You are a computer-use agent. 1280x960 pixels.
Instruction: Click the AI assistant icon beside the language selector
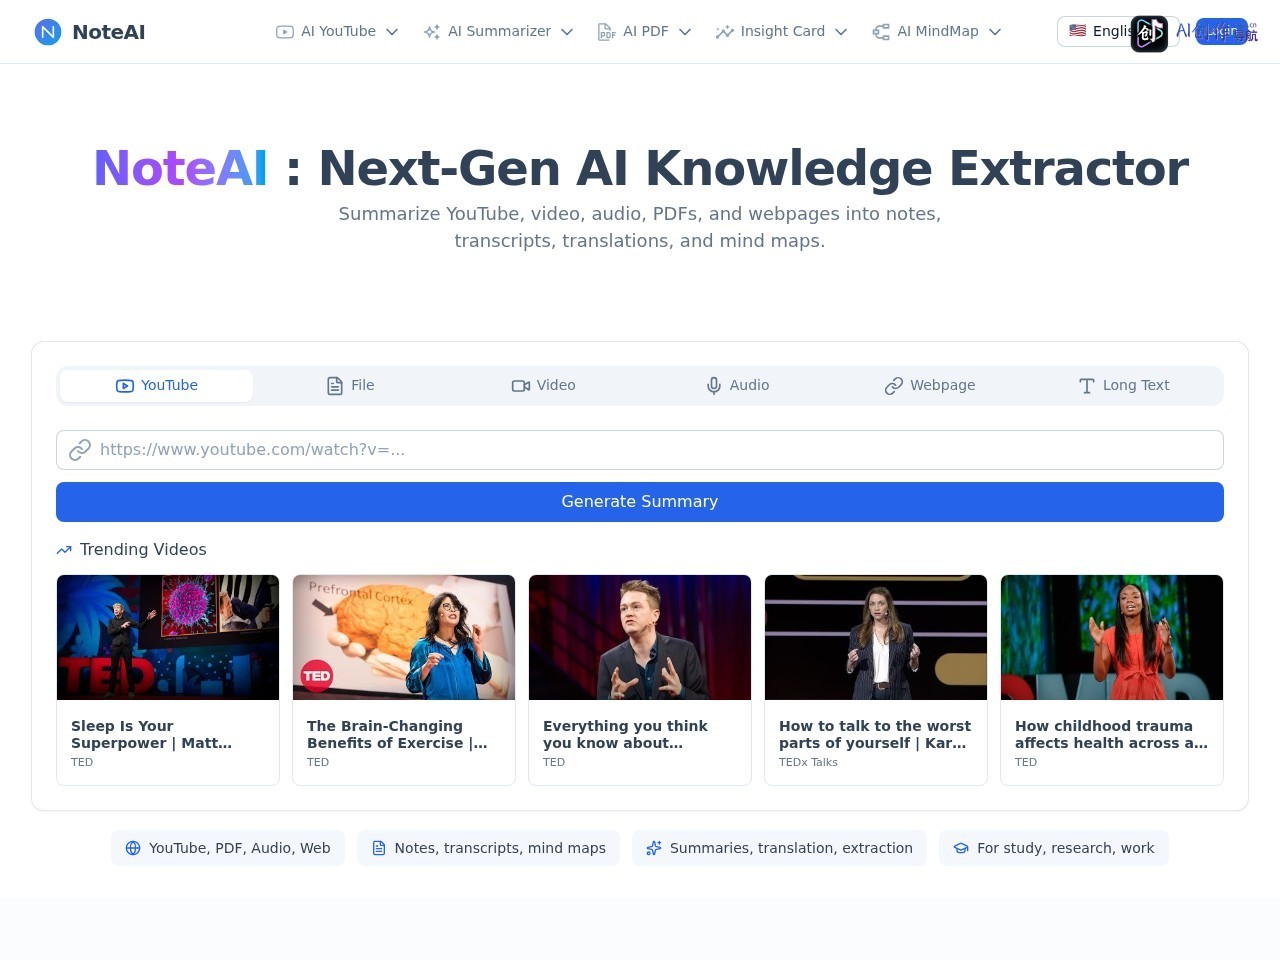pyautogui.click(x=1149, y=34)
